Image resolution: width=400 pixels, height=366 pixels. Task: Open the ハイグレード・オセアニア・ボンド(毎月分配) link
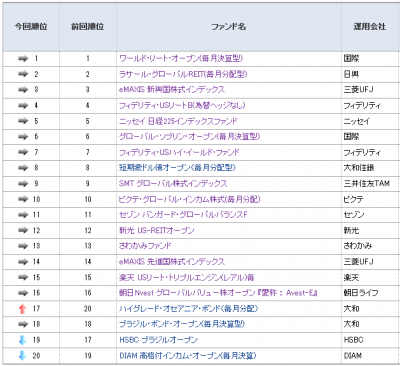click(x=188, y=309)
